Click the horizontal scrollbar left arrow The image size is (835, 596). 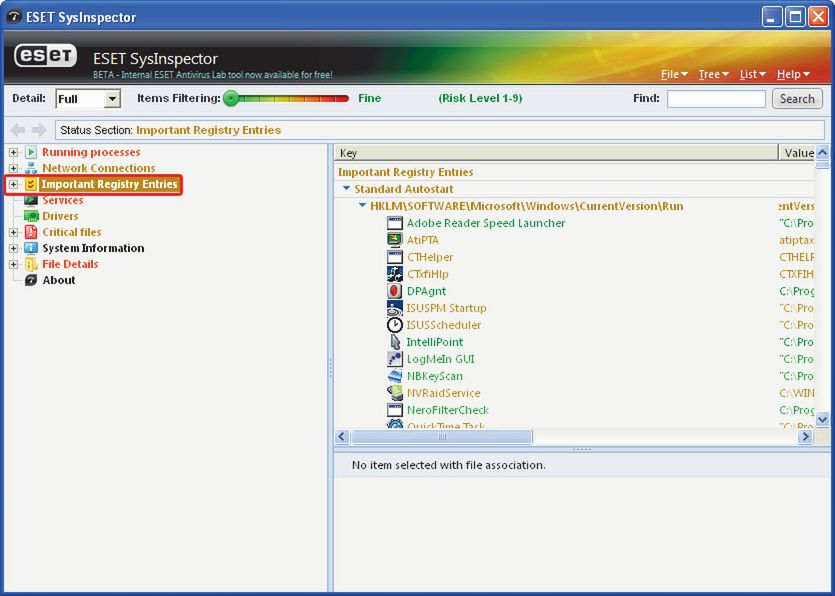pyautogui.click(x=342, y=437)
